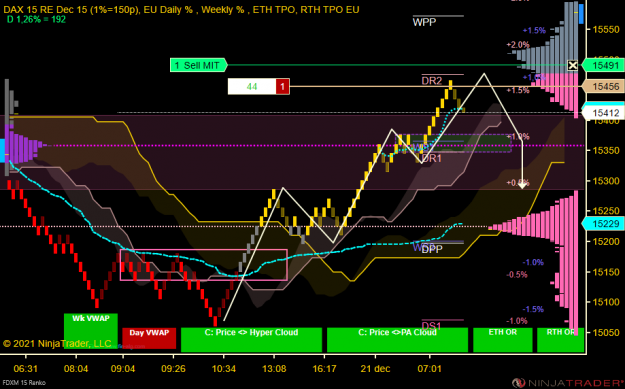Click the 15200 price axis label
625x389 pixels.
(605, 242)
